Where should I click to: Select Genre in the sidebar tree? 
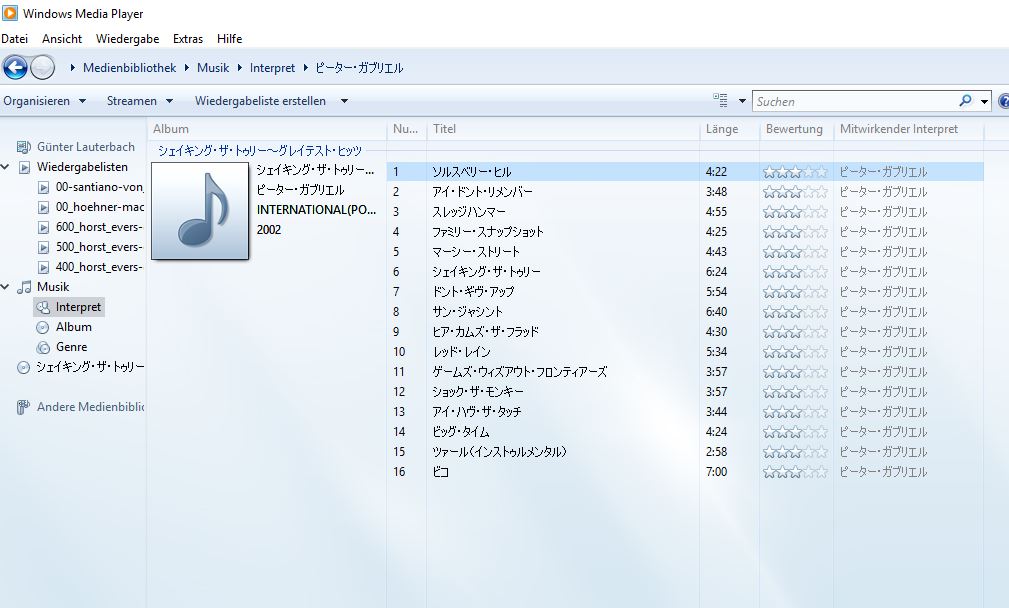[71, 347]
